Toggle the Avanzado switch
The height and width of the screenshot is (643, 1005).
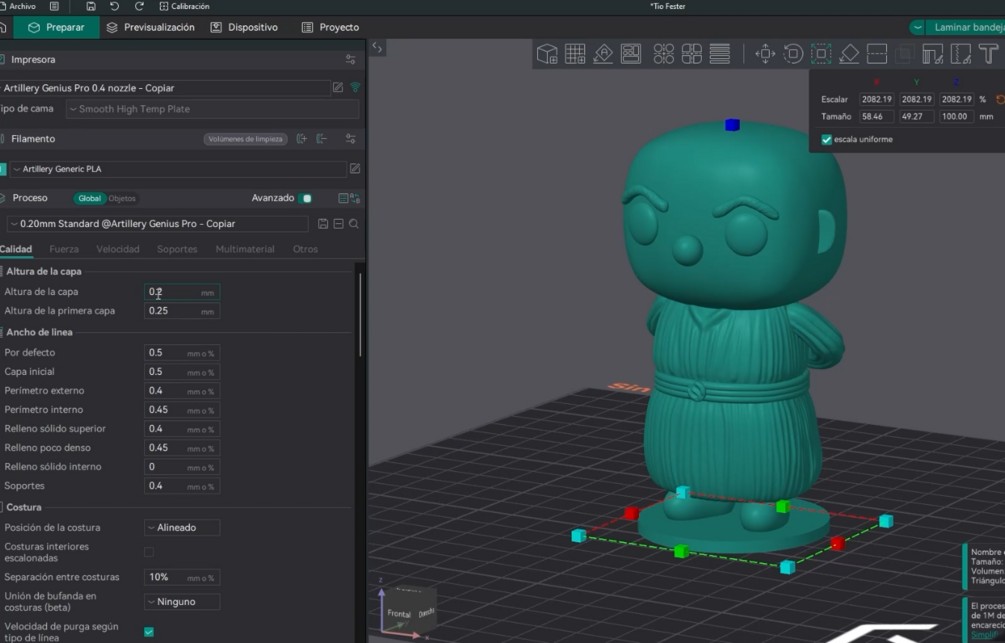coord(306,198)
